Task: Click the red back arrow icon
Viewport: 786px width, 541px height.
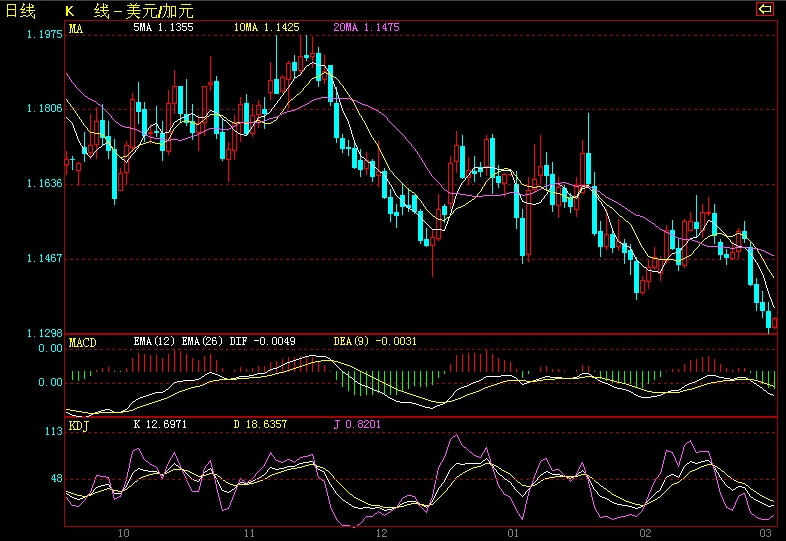Action: pos(764,9)
